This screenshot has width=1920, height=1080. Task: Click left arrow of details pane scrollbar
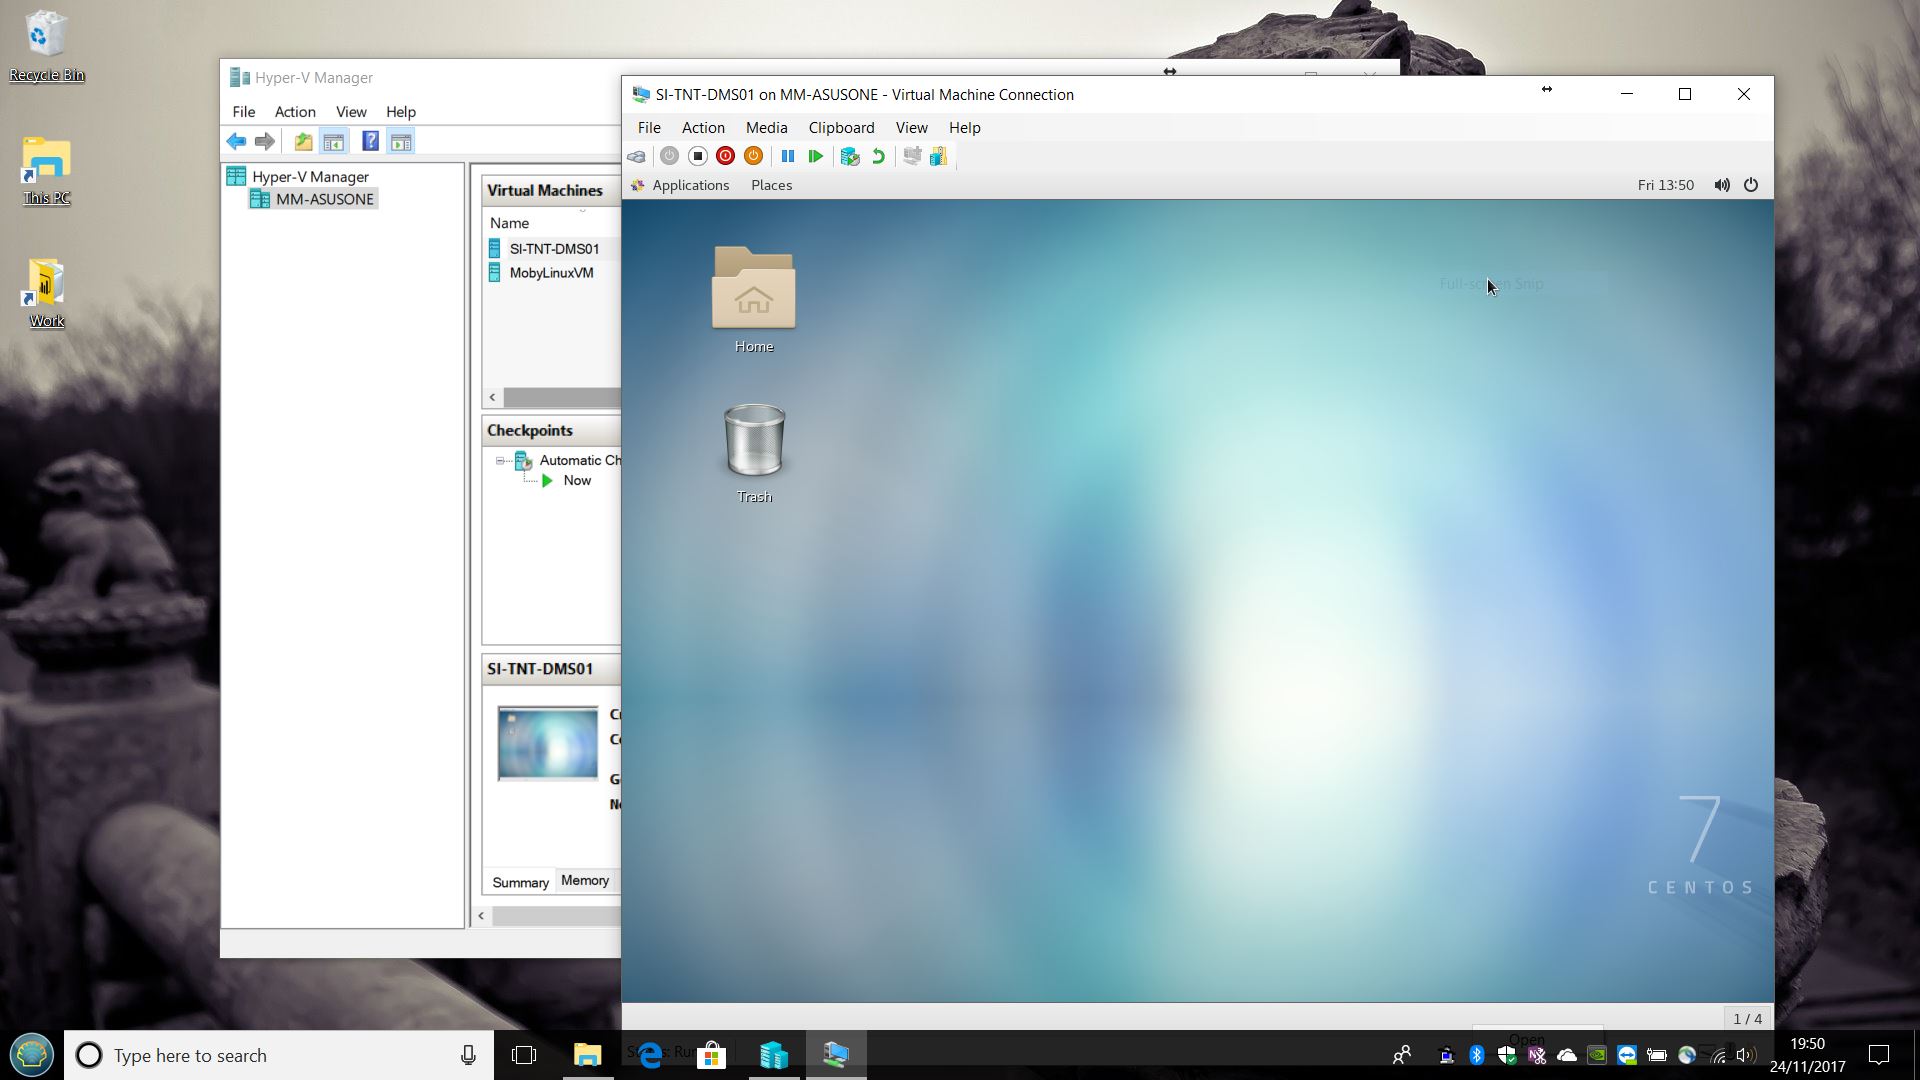482,916
